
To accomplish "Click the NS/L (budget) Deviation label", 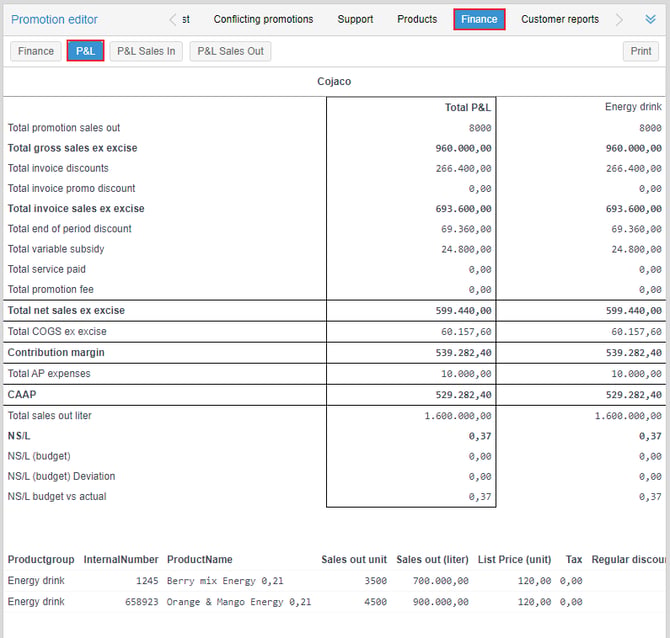I will click(x=62, y=476).
